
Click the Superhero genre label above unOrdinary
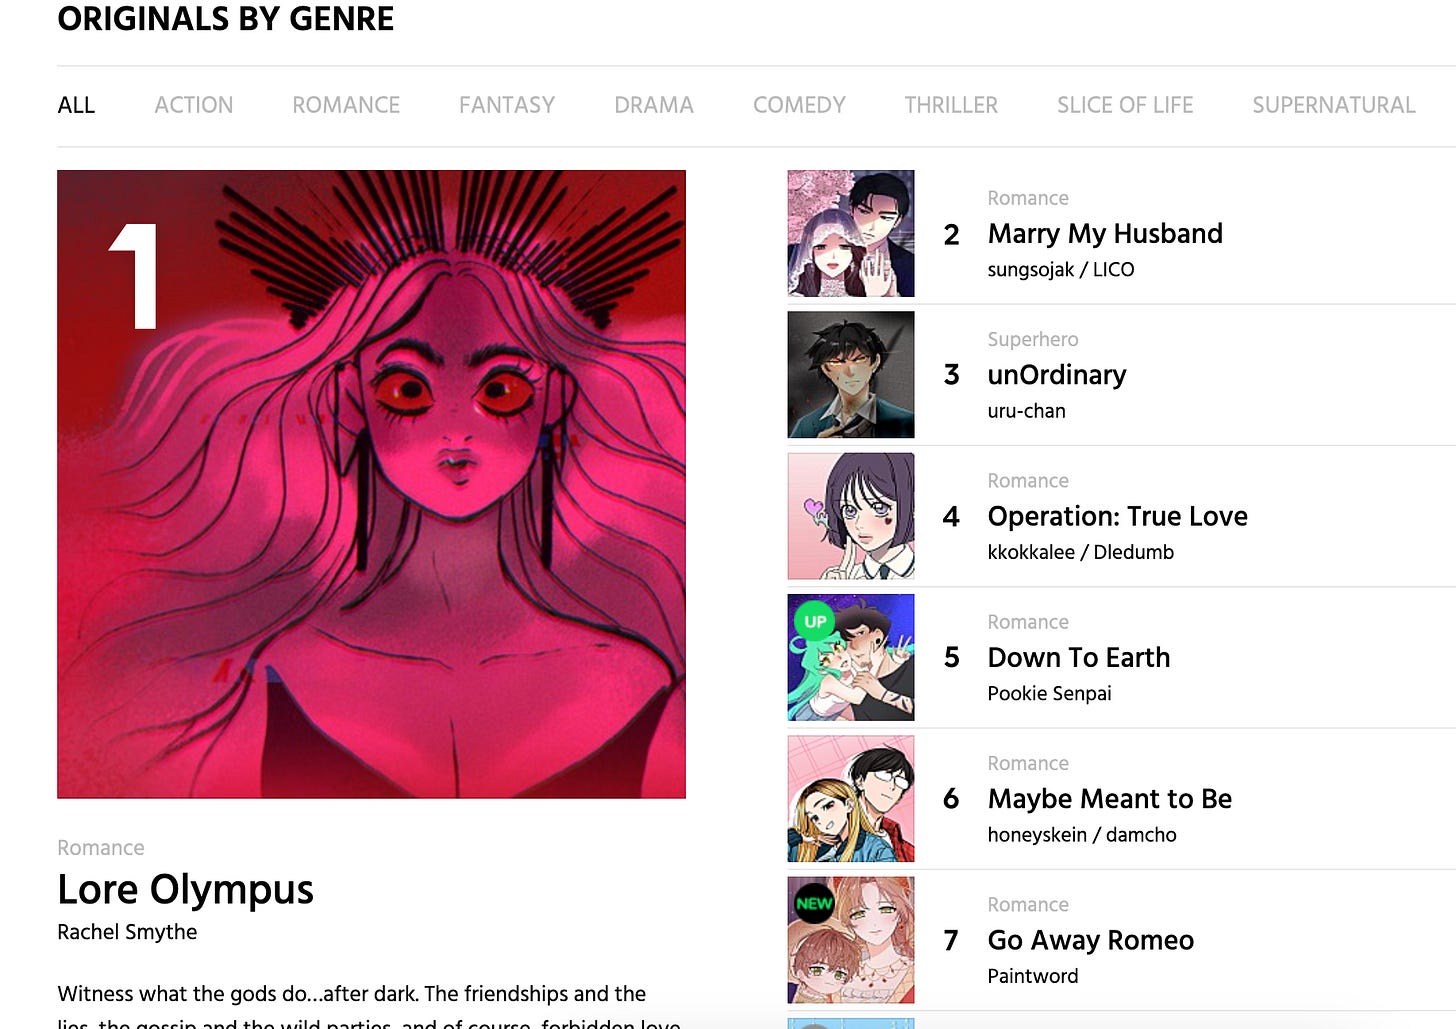pyautogui.click(x=1032, y=339)
